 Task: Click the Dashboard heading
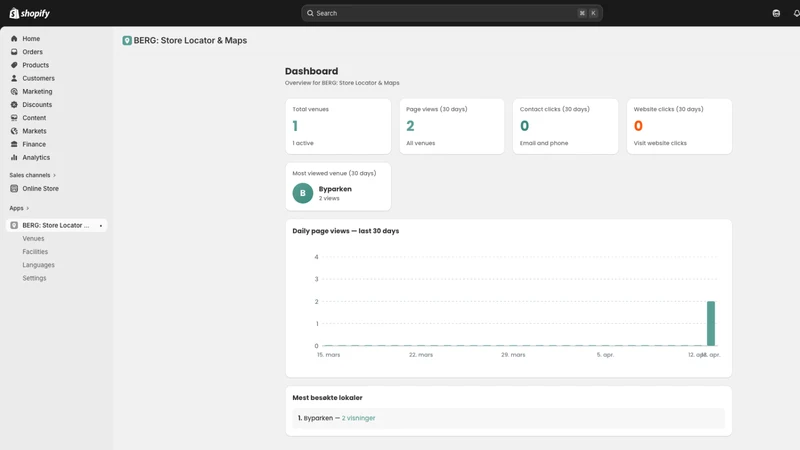click(311, 71)
